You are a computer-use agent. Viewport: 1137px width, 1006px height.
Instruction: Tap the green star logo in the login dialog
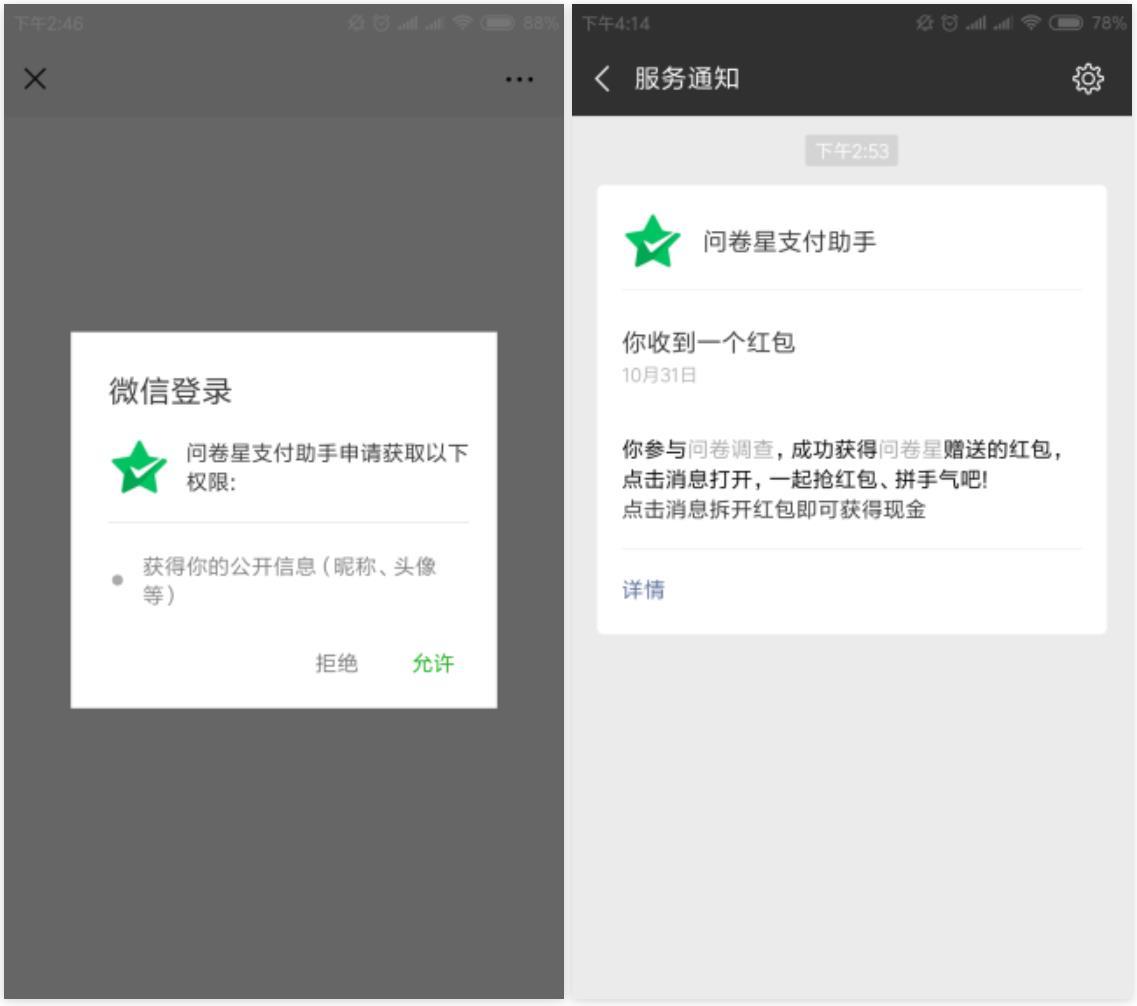click(x=139, y=468)
